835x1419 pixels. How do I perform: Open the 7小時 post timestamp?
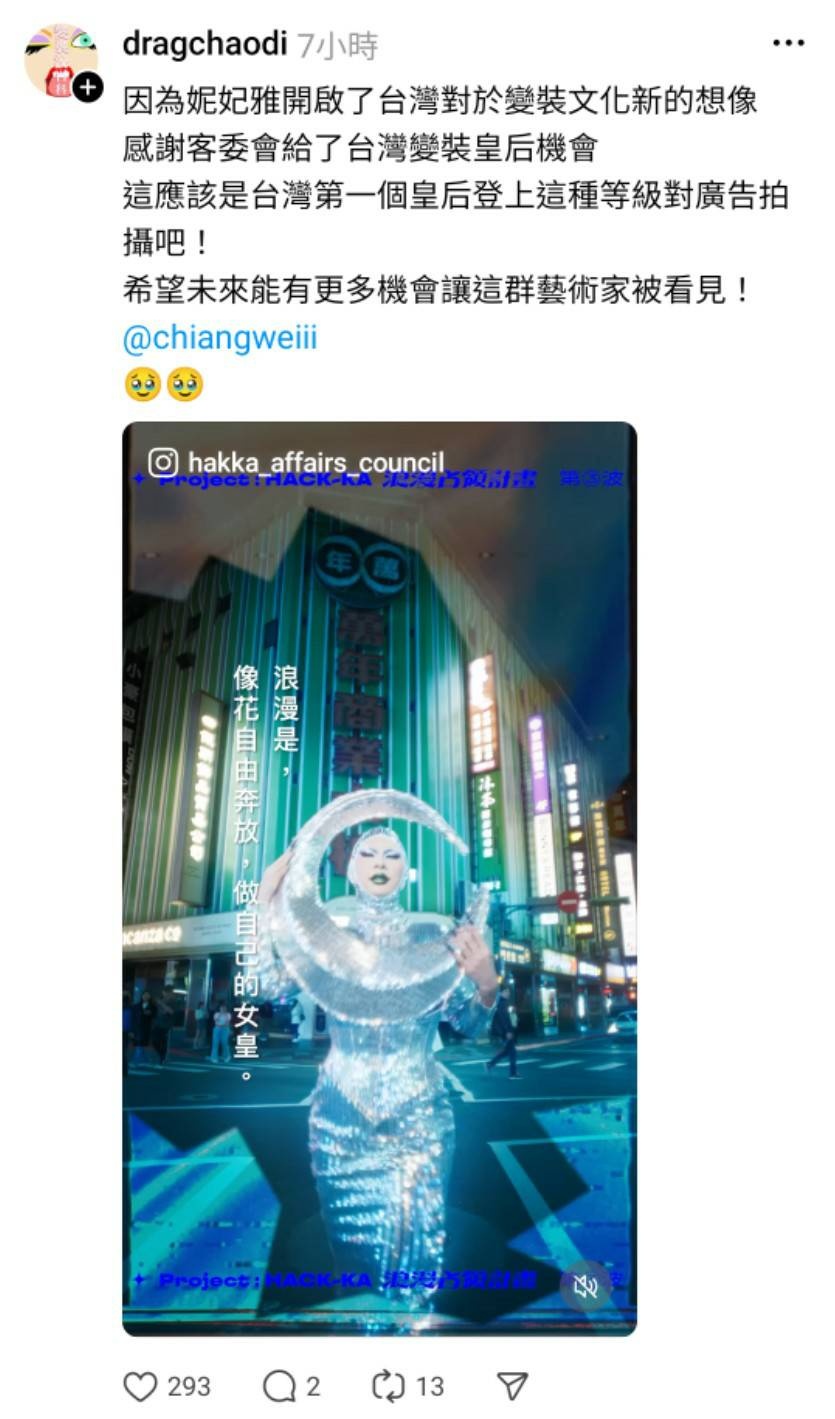(x=337, y=45)
